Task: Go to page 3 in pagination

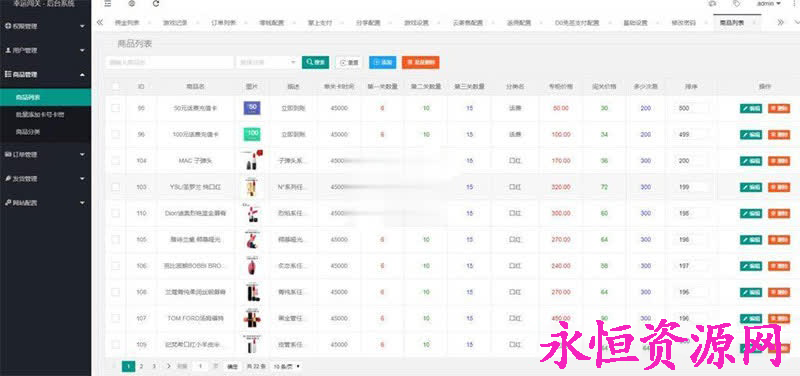Action: pyautogui.click(x=154, y=366)
